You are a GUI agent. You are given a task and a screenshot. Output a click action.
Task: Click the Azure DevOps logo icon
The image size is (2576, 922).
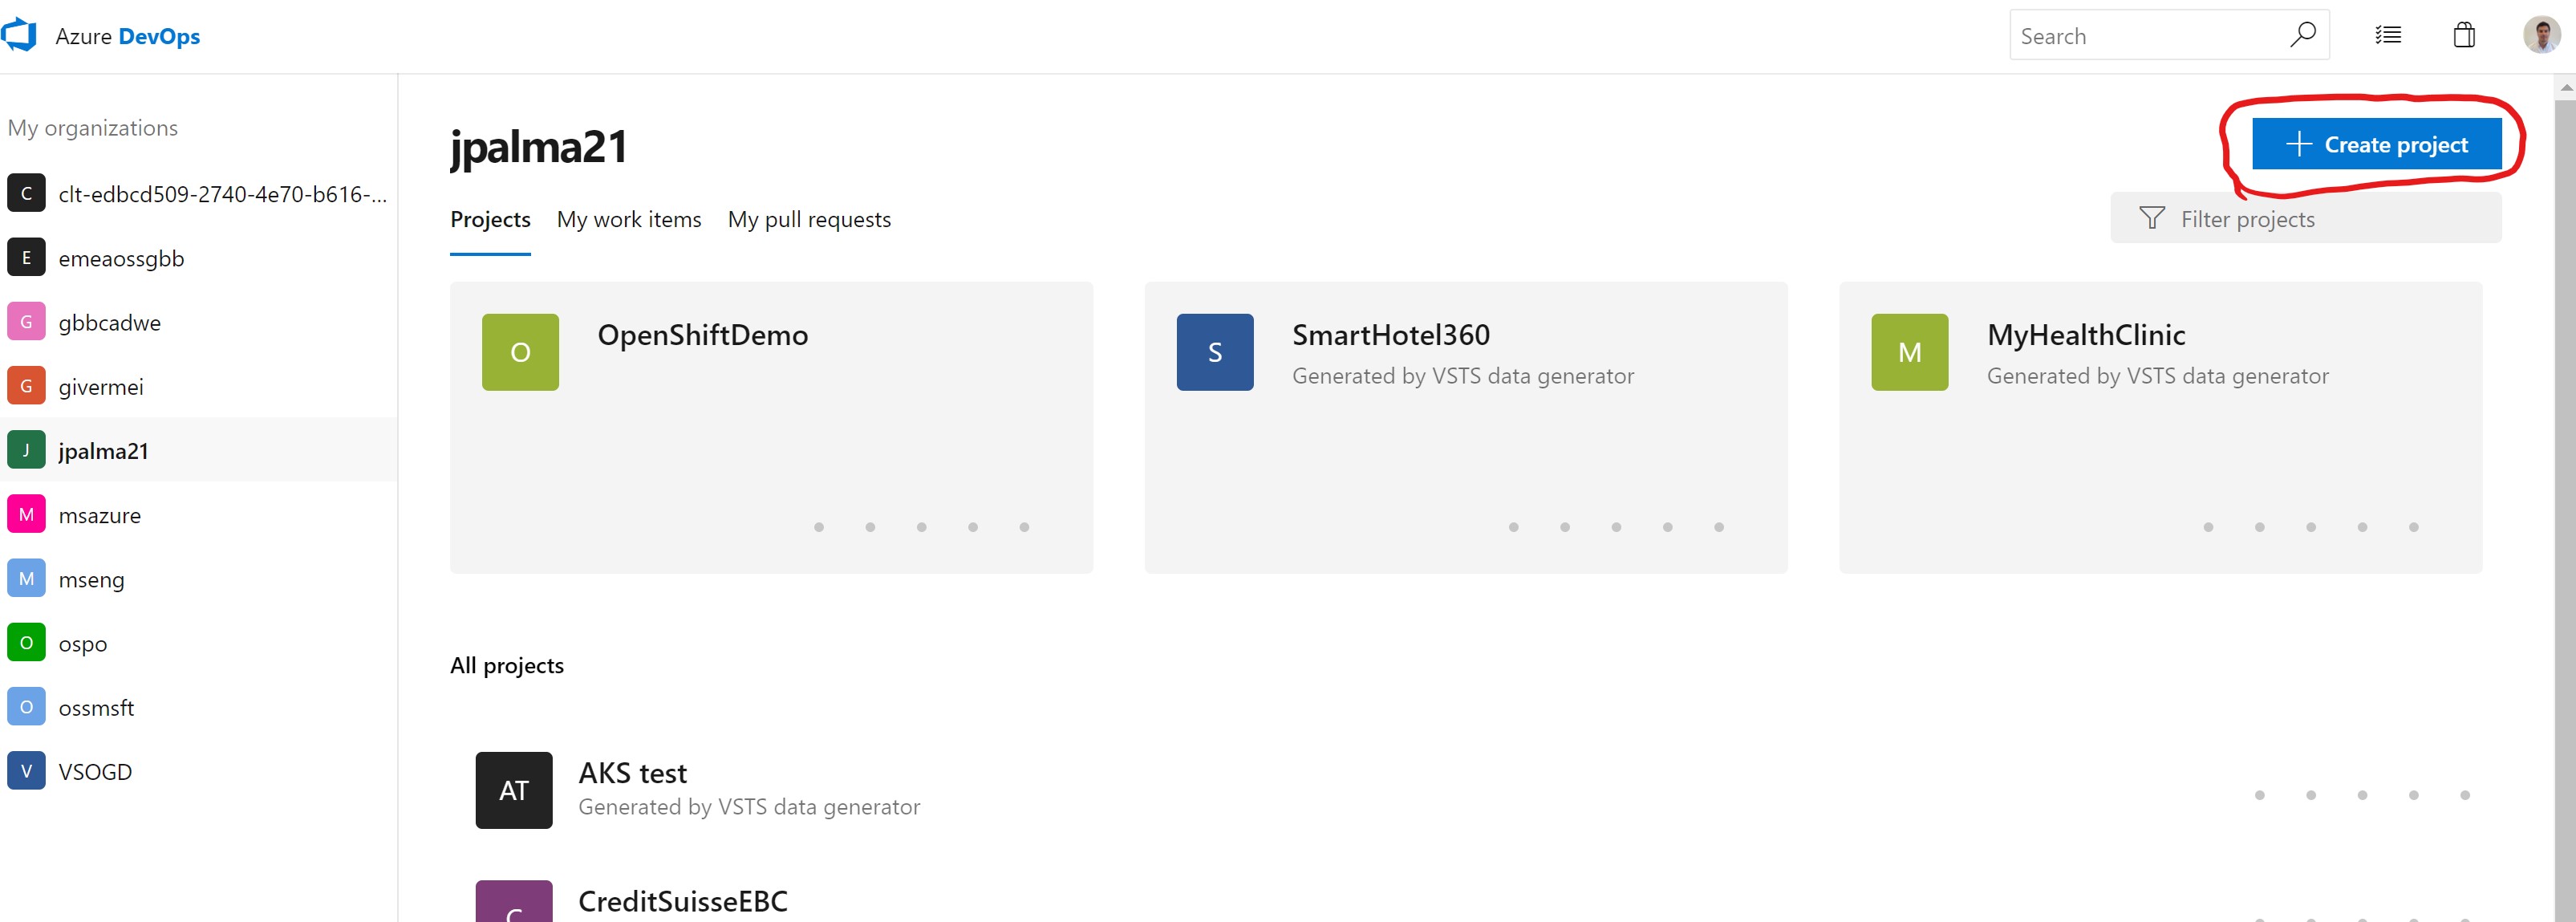(20, 35)
